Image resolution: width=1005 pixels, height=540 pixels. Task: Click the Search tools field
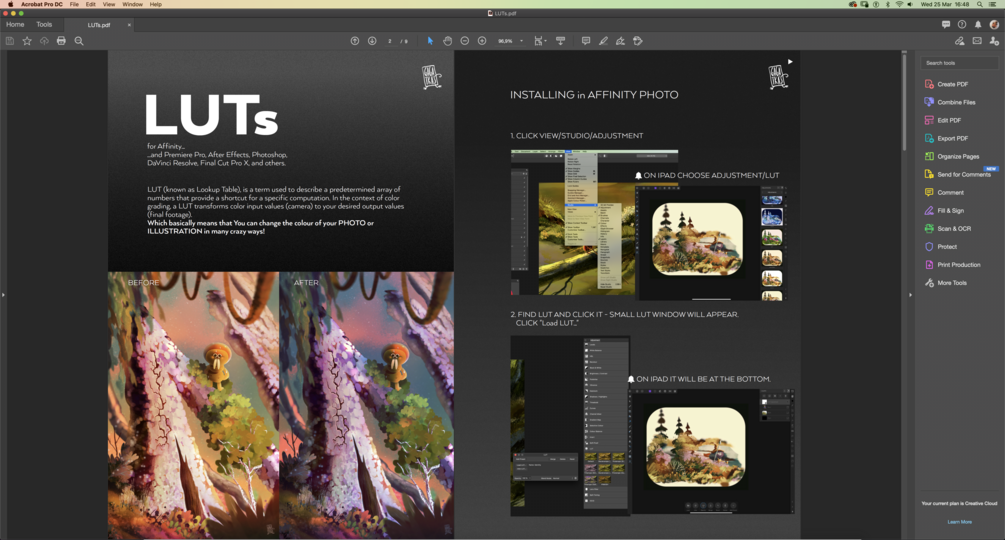pyautogui.click(x=959, y=63)
